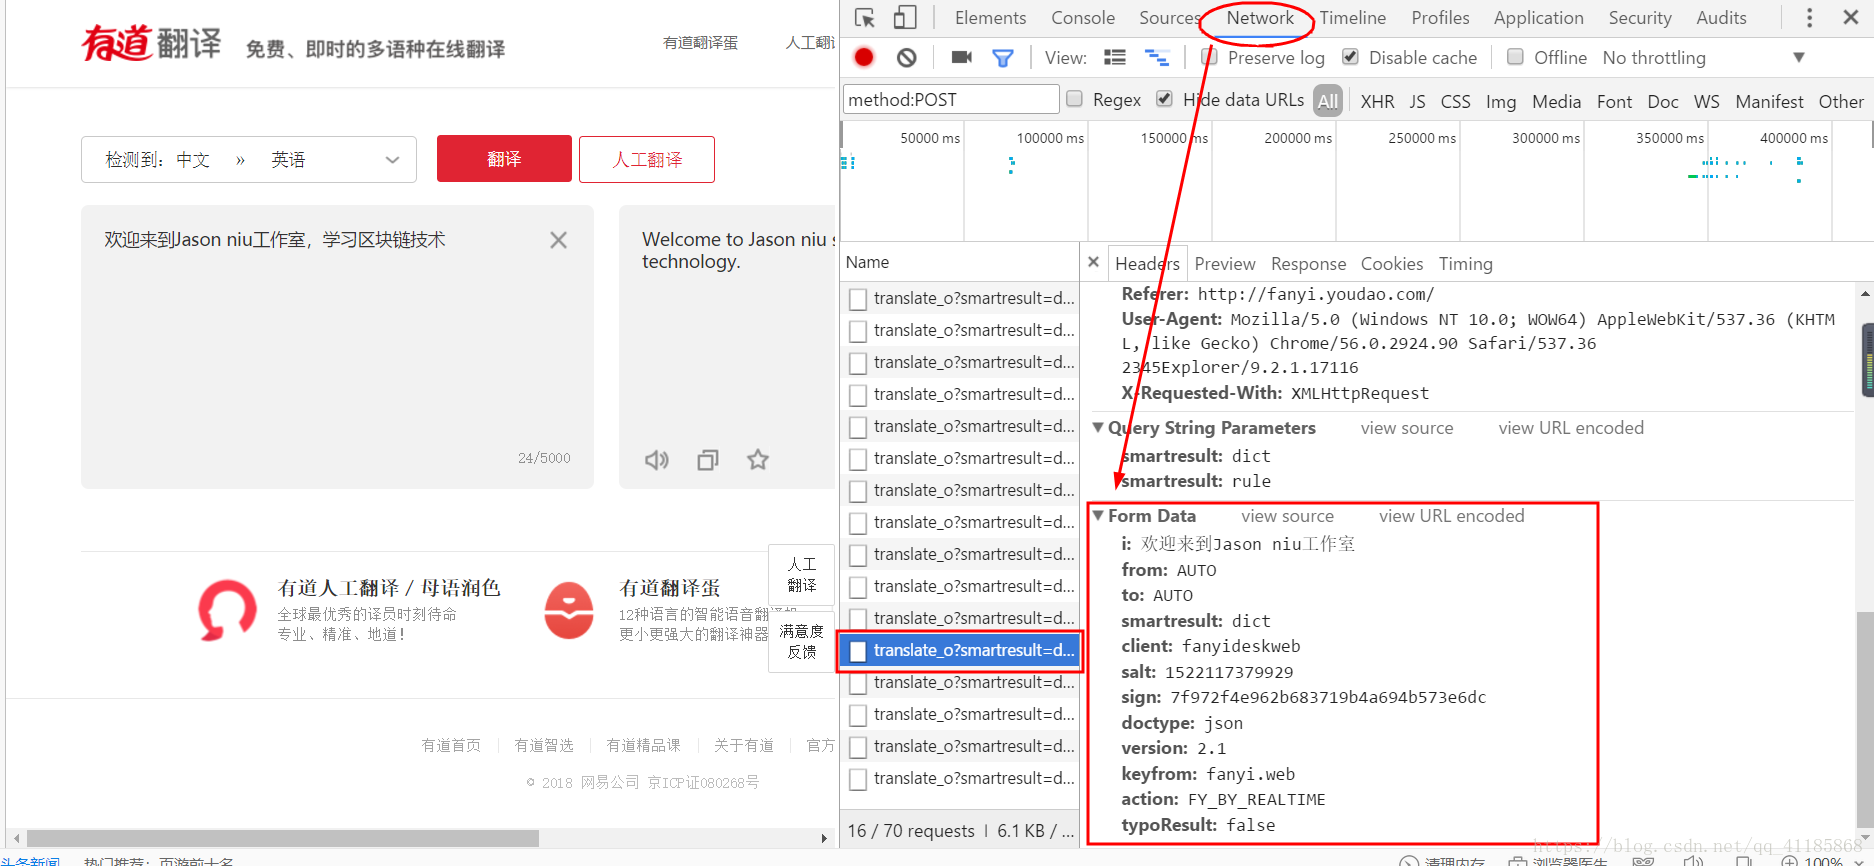This screenshot has width=1874, height=866.
Task: Open the Console tab
Action: click(x=1083, y=18)
